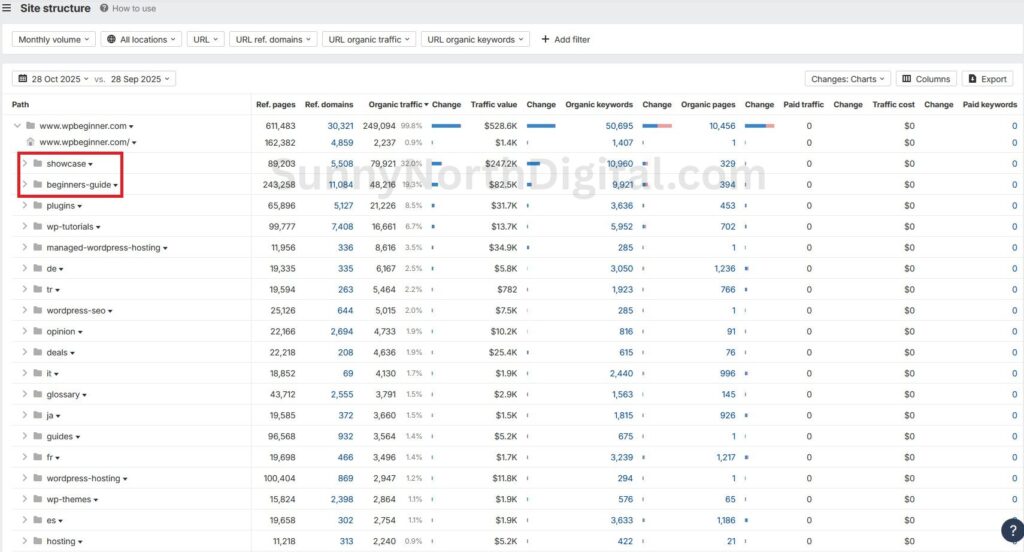Expand the beginners-guide folder row
1024x552 pixels.
point(24,184)
